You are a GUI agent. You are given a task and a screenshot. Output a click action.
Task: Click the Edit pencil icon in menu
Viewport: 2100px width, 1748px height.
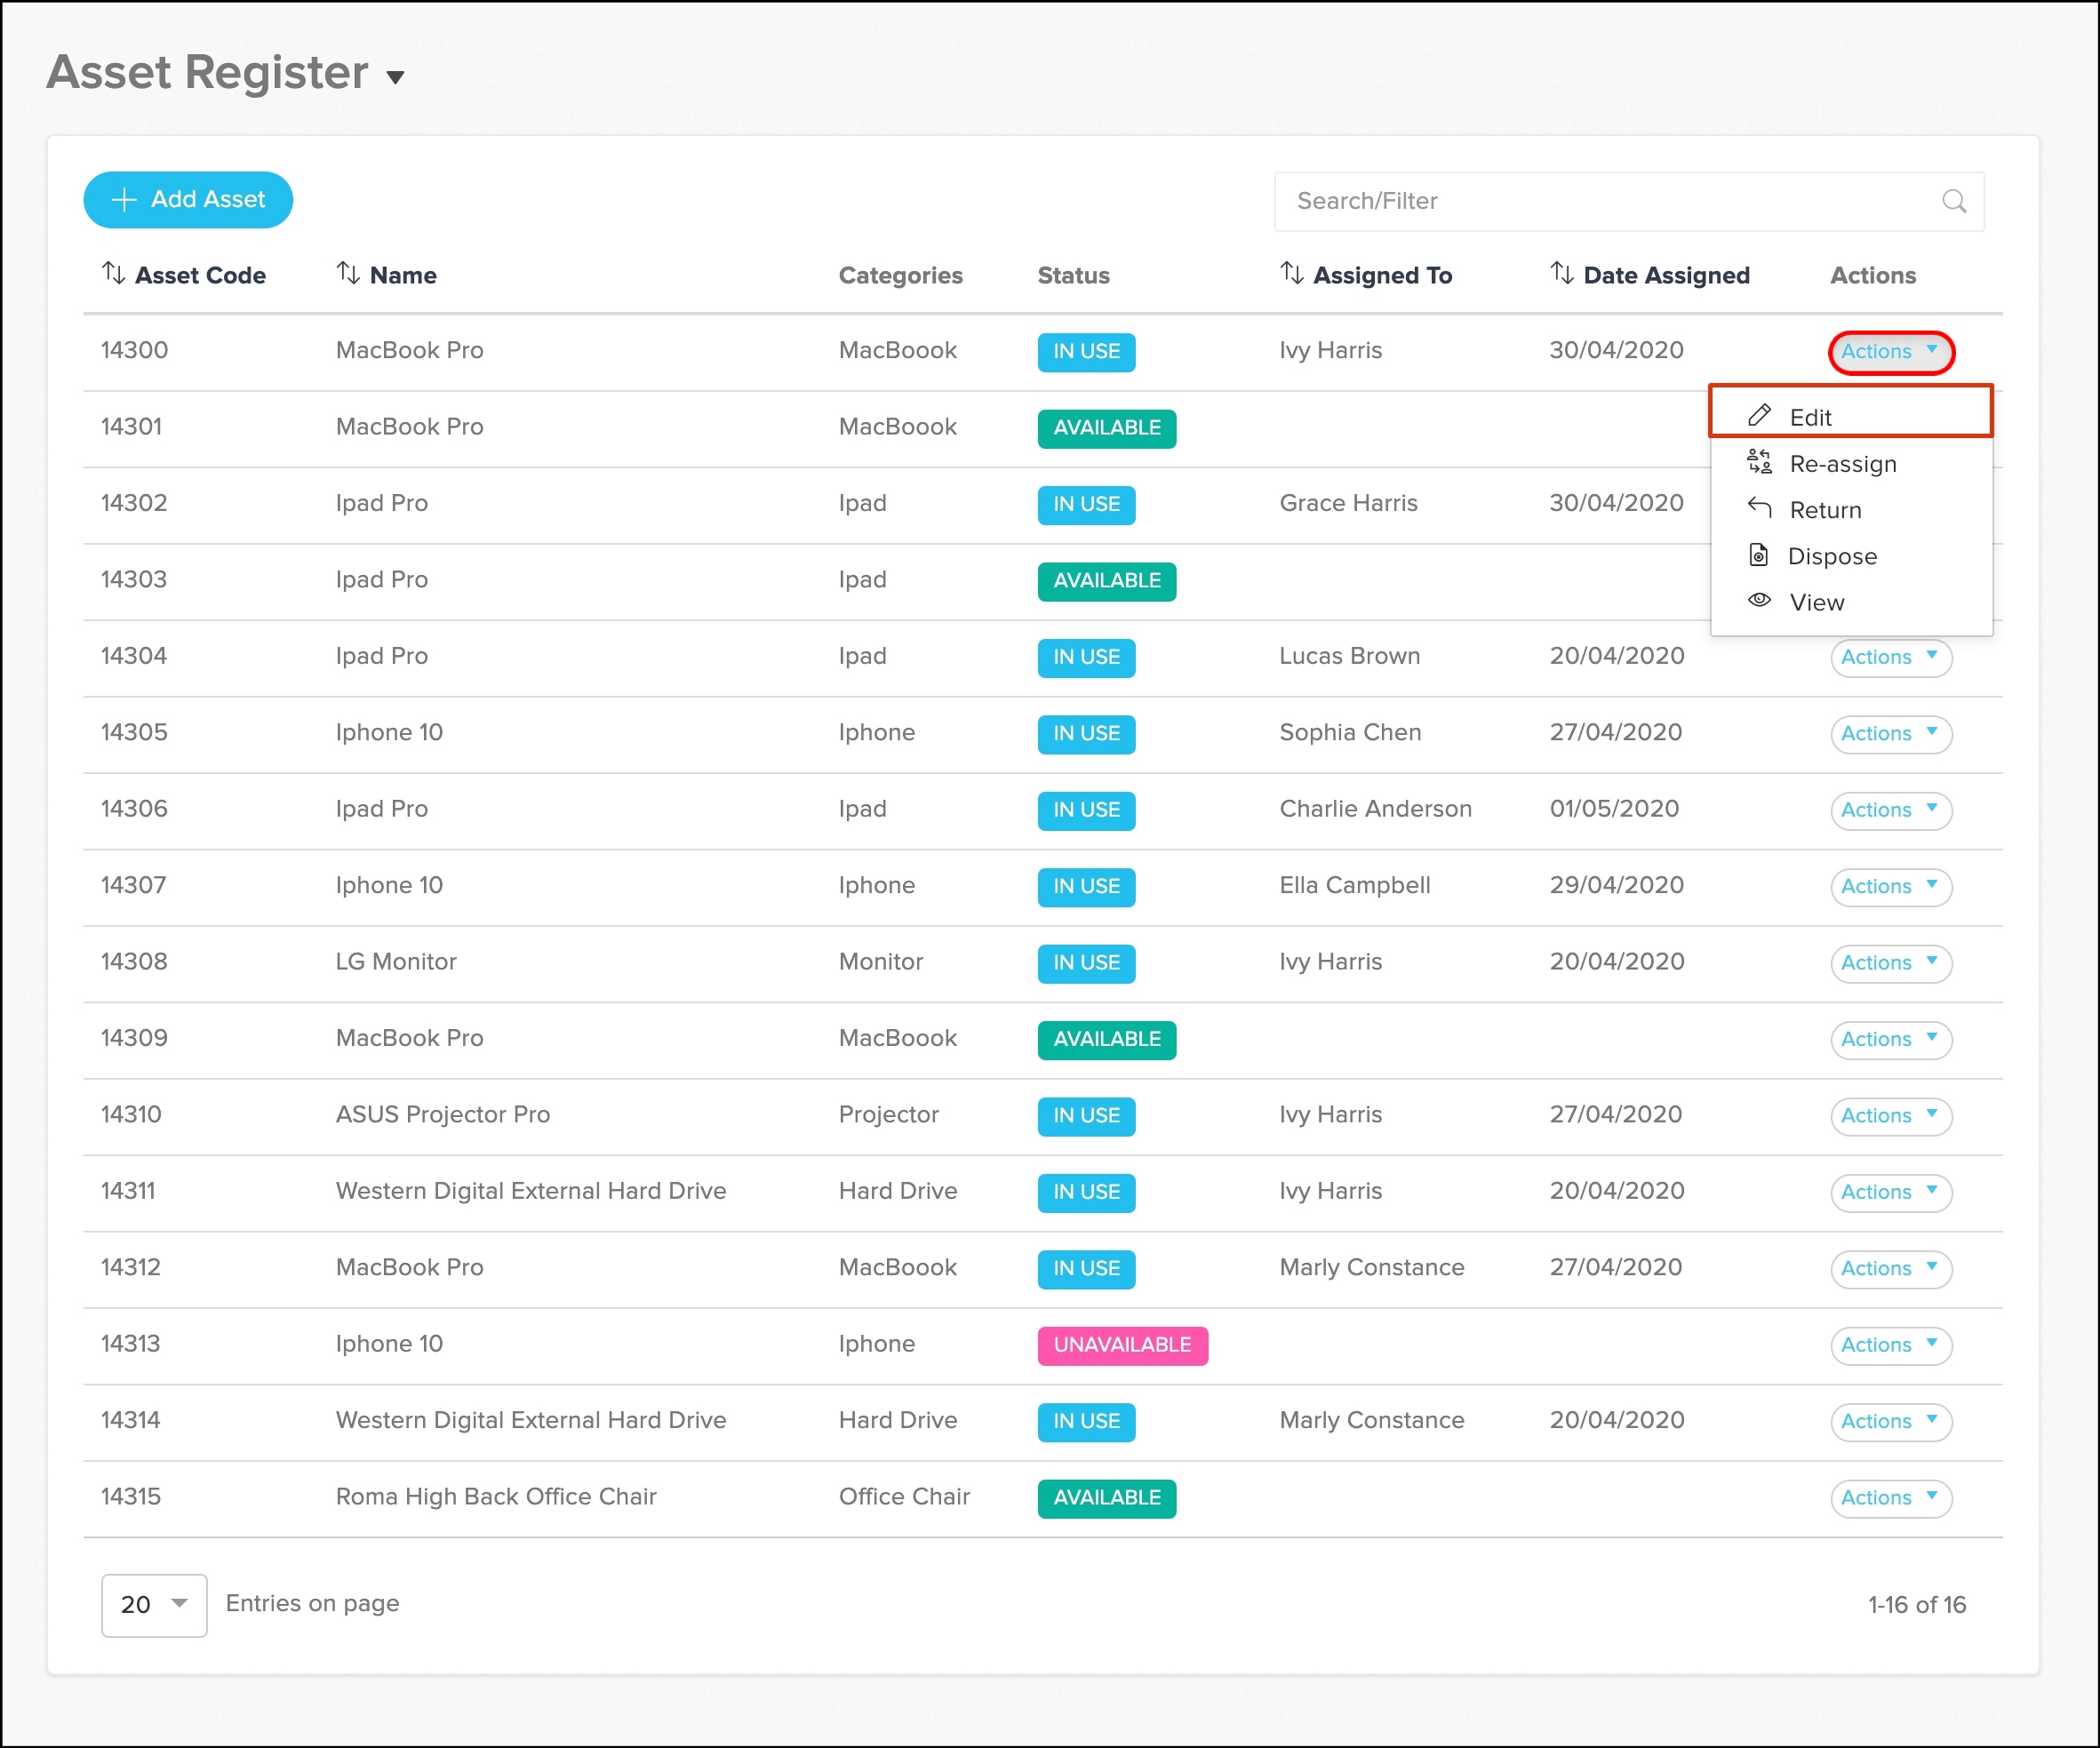pos(1759,416)
